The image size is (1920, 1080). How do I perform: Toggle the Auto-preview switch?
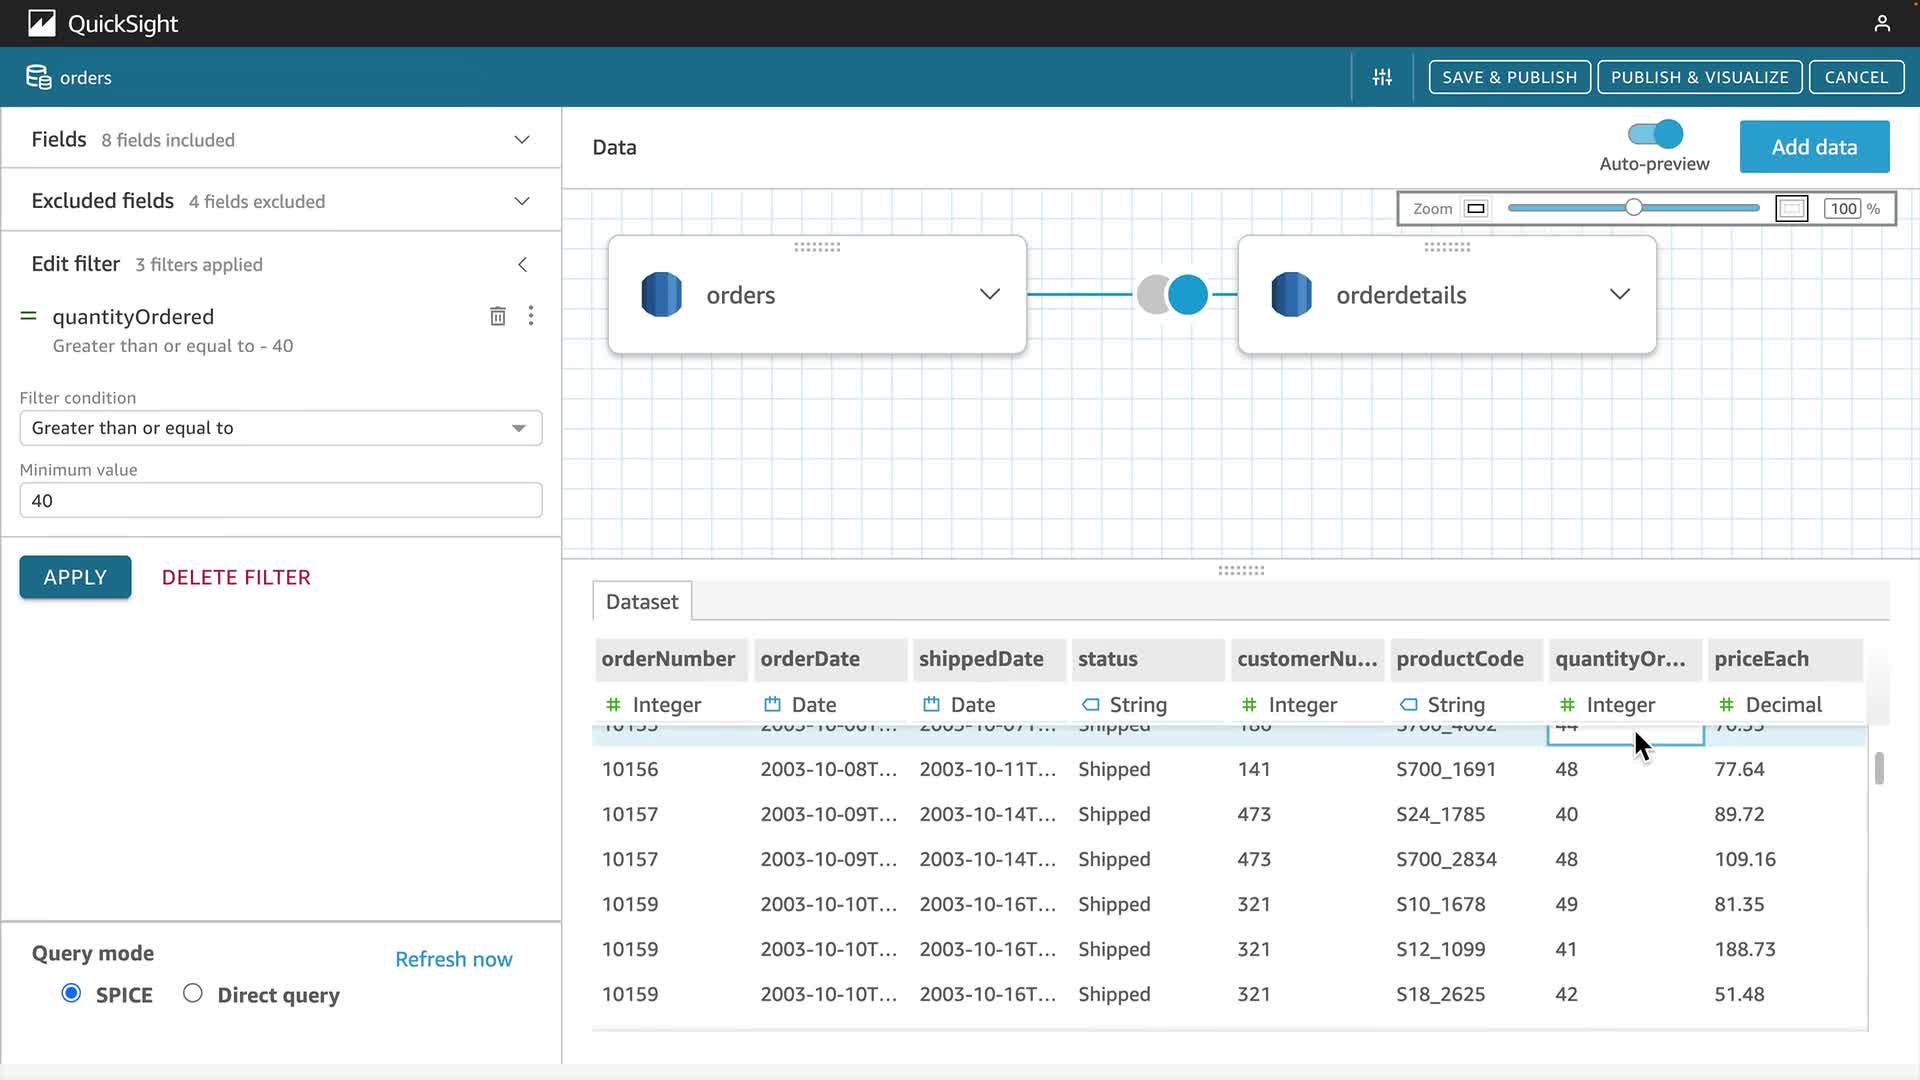click(1655, 134)
